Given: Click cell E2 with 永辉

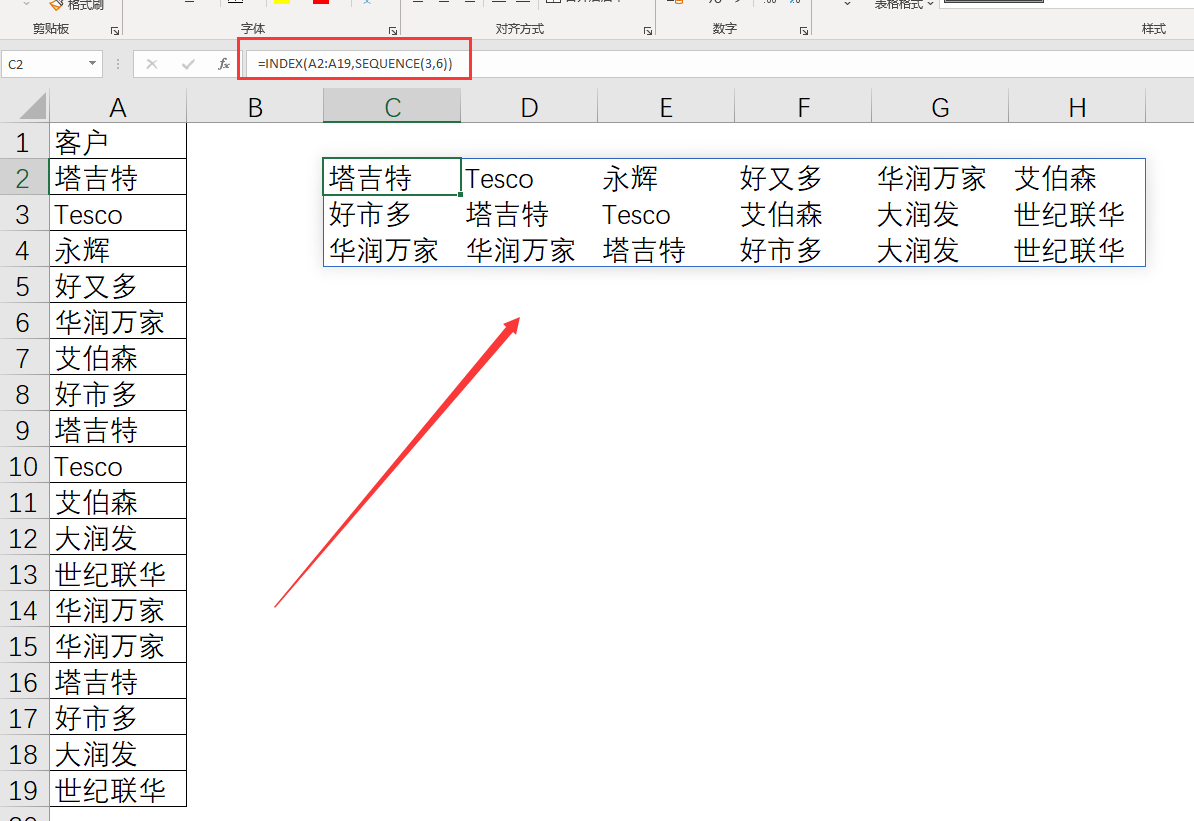Looking at the screenshot, I should [666, 177].
